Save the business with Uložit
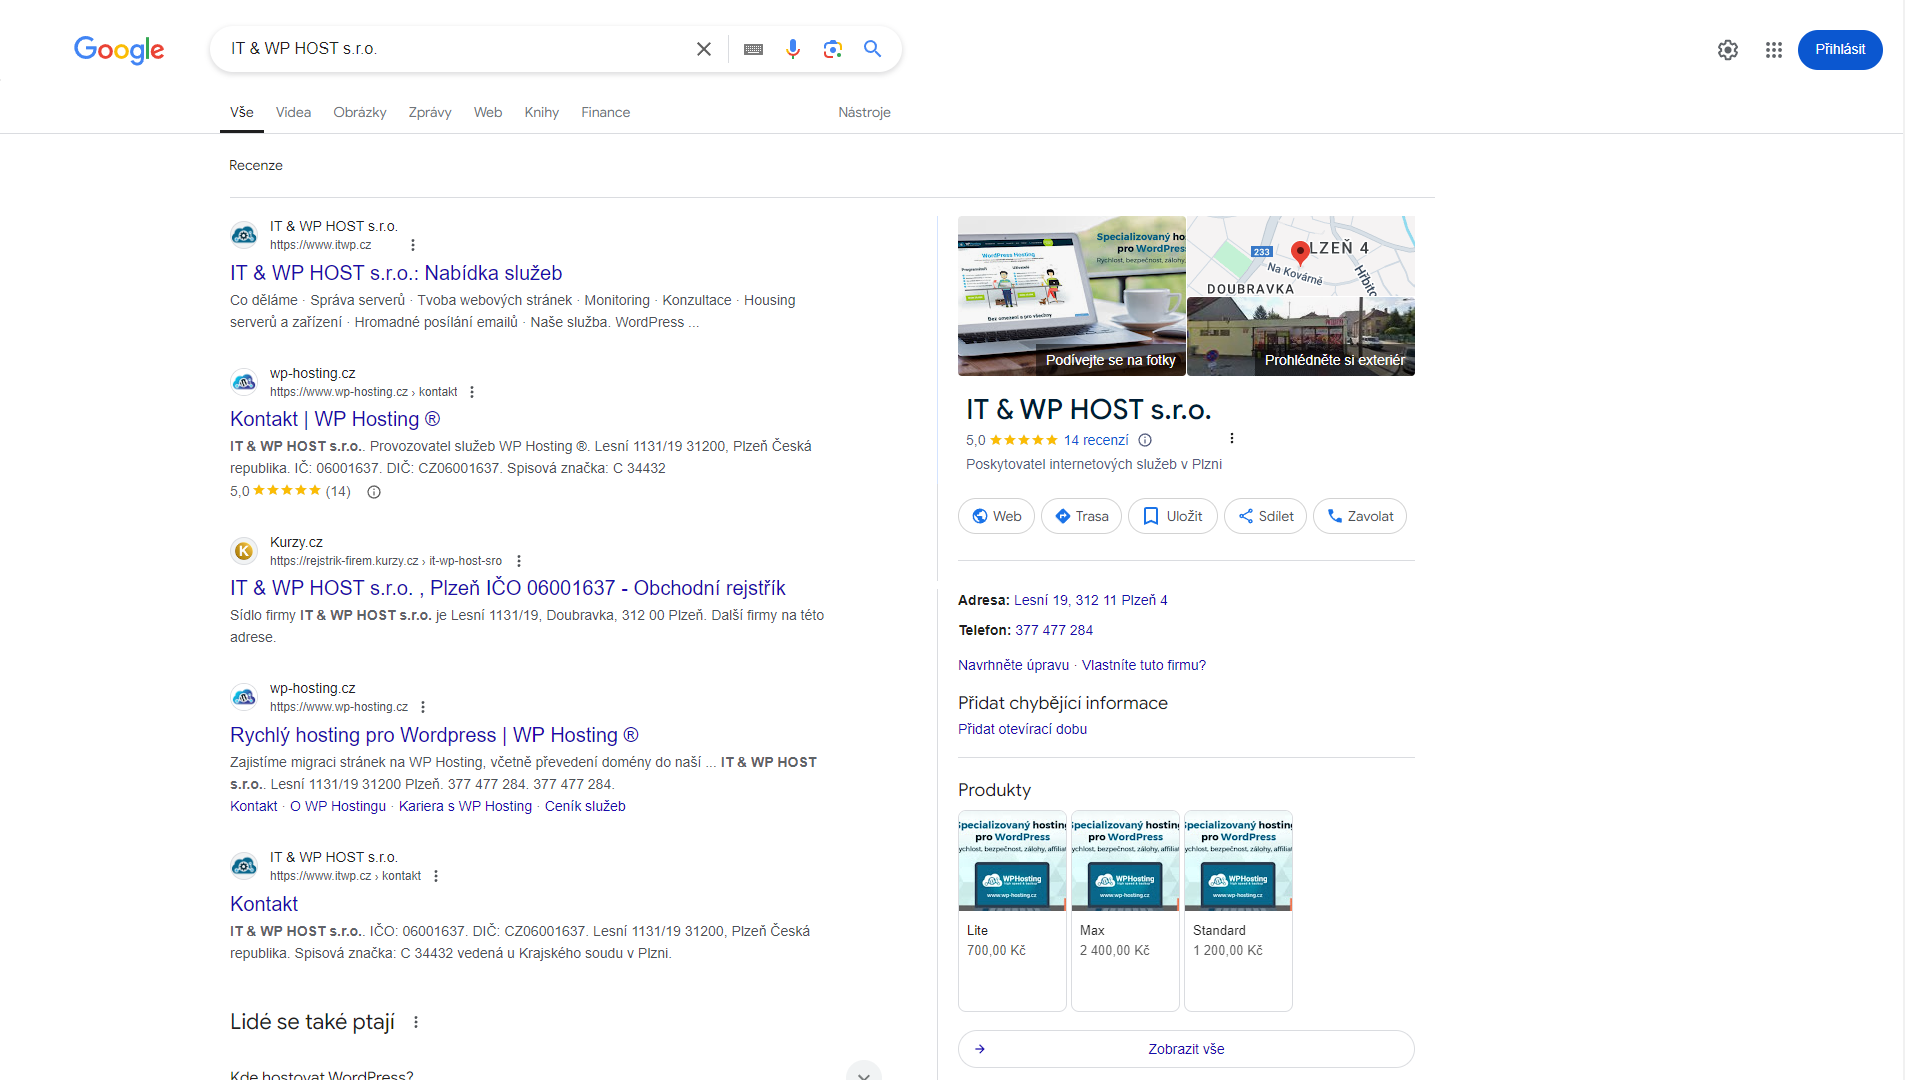The image size is (1905, 1080). point(1172,516)
